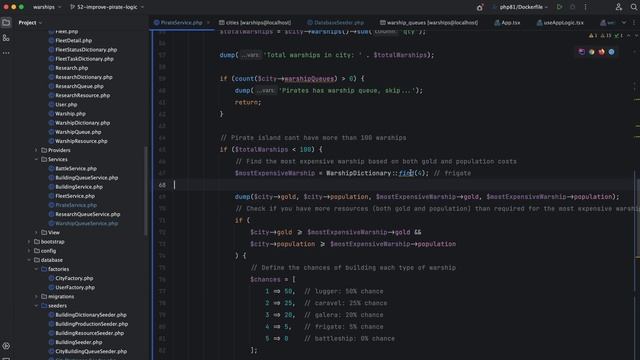Image resolution: width=640 pixels, height=360 pixels.
Task: Expand the migrations folder
Action: [x=36, y=297]
